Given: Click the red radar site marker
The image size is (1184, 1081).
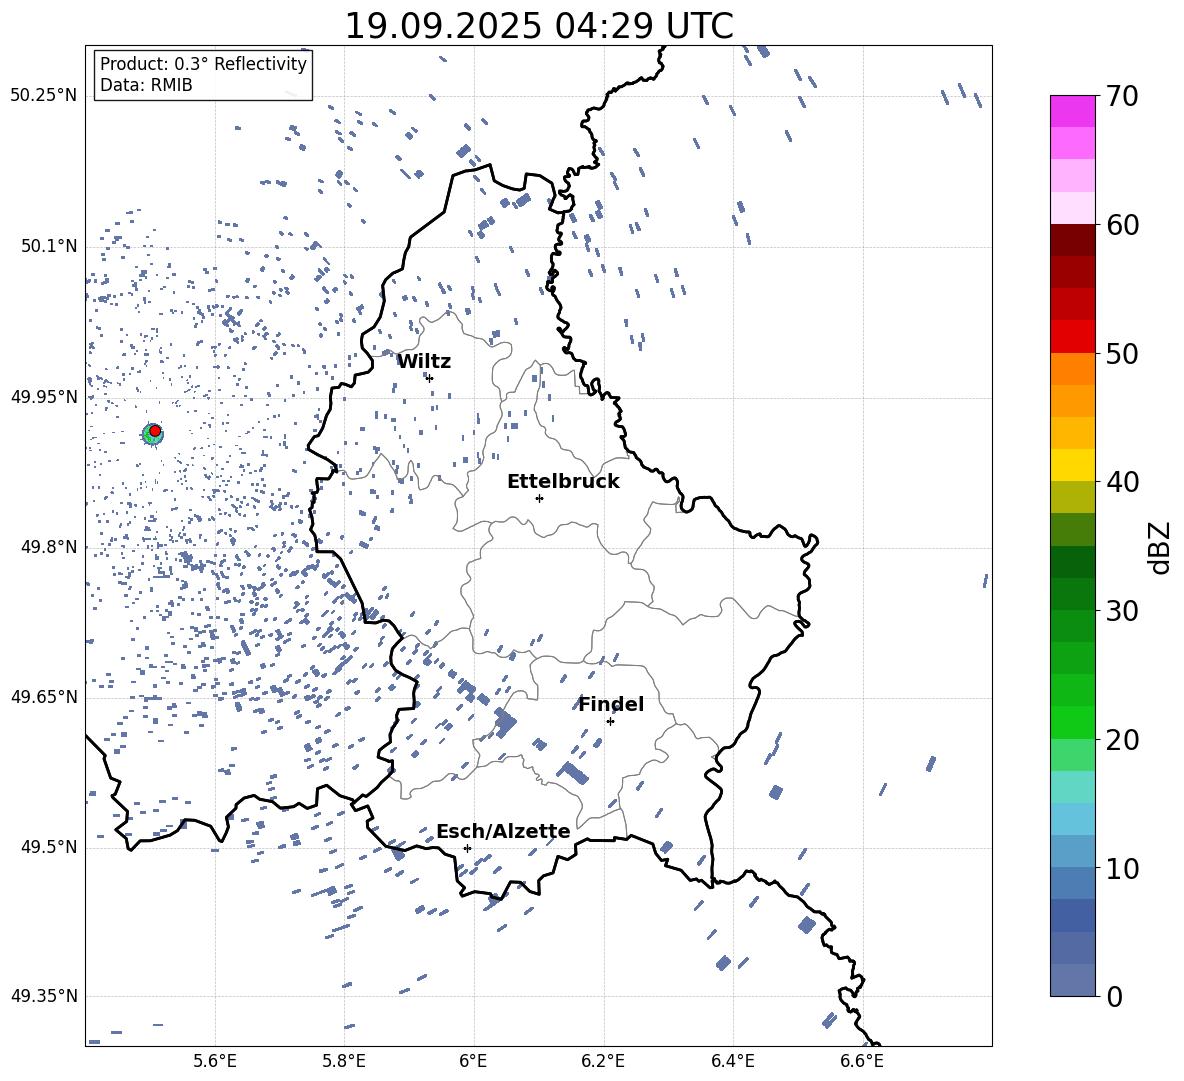Looking at the screenshot, I should [155, 431].
